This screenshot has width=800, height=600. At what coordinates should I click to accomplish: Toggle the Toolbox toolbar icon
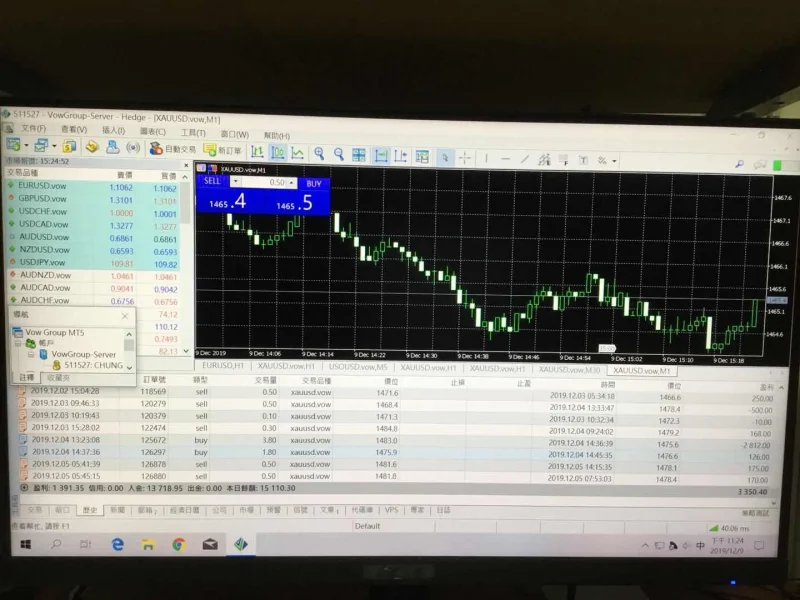click(112, 147)
